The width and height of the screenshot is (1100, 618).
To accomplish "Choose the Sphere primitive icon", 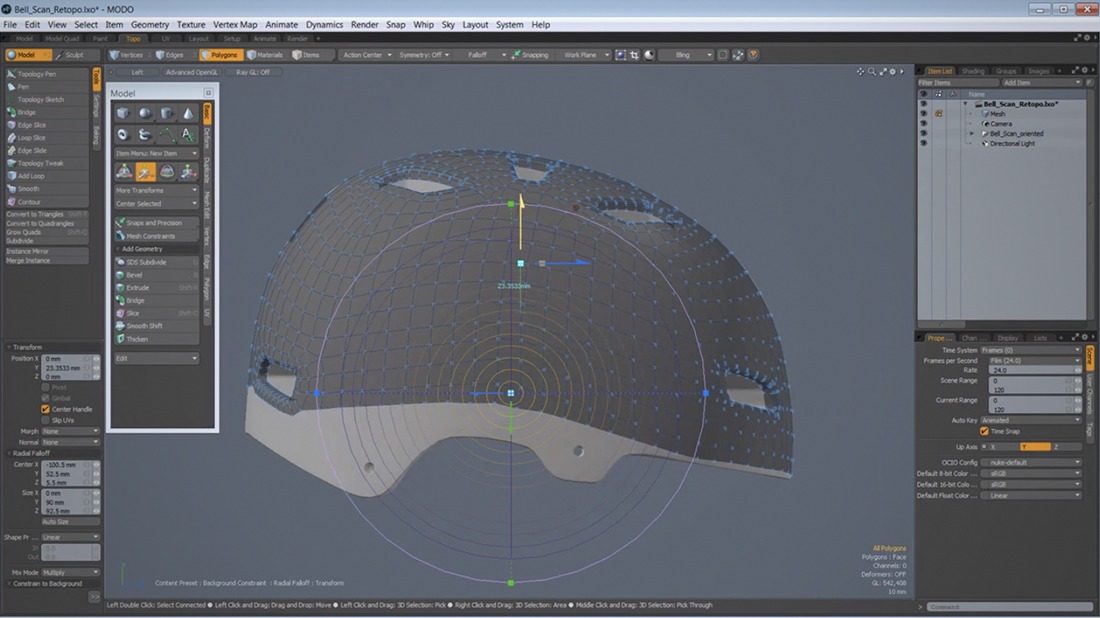I will pos(145,114).
